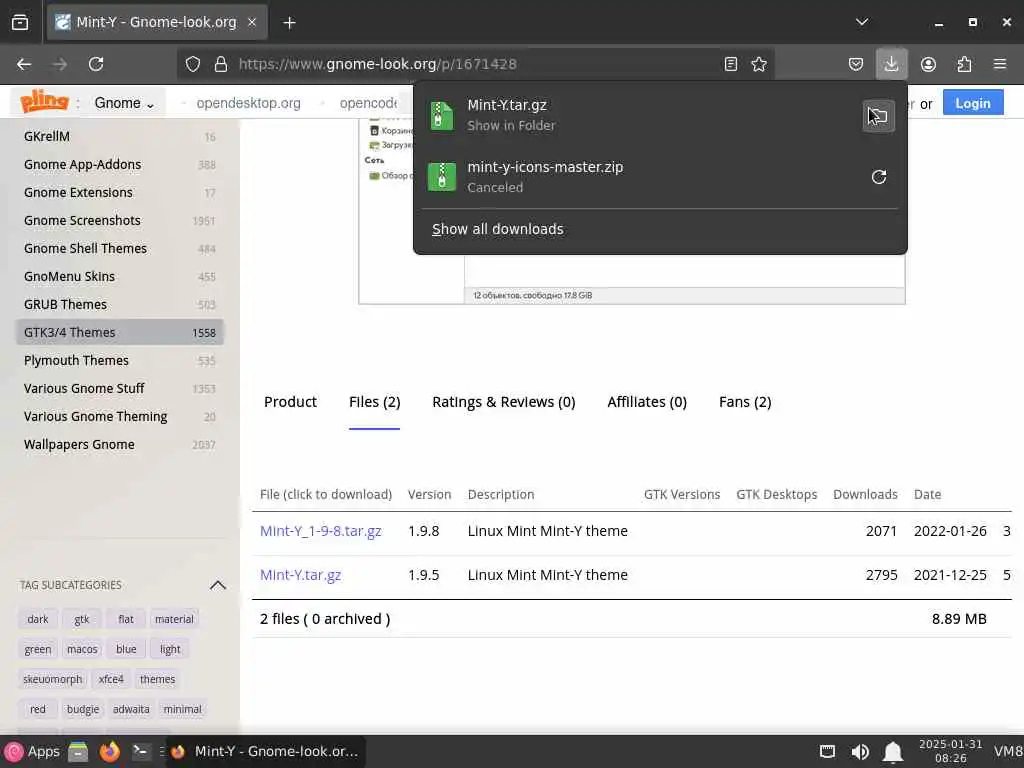This screenshot has height=768, width=1024.
Task: Filter by gtk tag
Action: tap(82, 619)
